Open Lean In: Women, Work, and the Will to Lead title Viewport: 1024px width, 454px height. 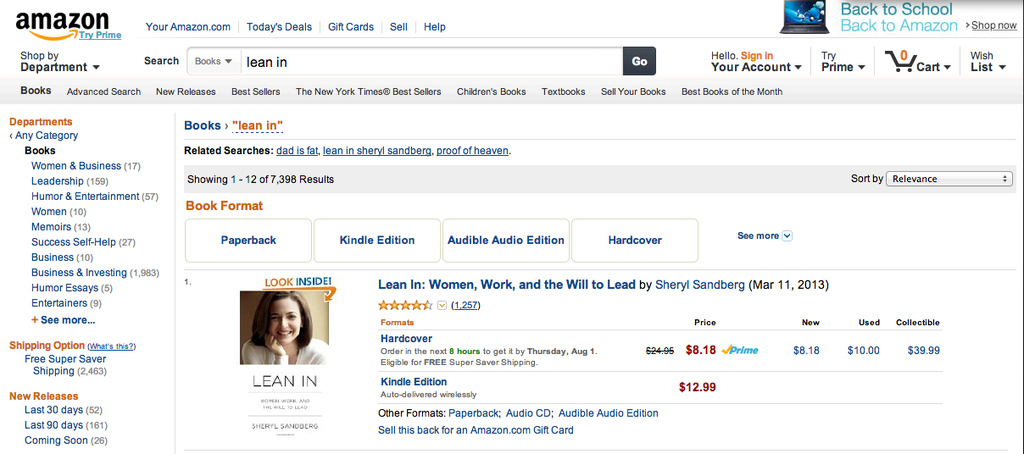[x=507, y=285]
